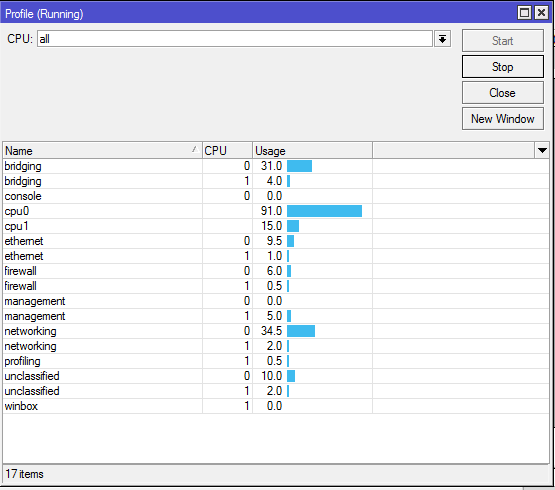This screenshot has width=555, height=490.
Task: Select the cpu1 row
Action: click(276, 226)
